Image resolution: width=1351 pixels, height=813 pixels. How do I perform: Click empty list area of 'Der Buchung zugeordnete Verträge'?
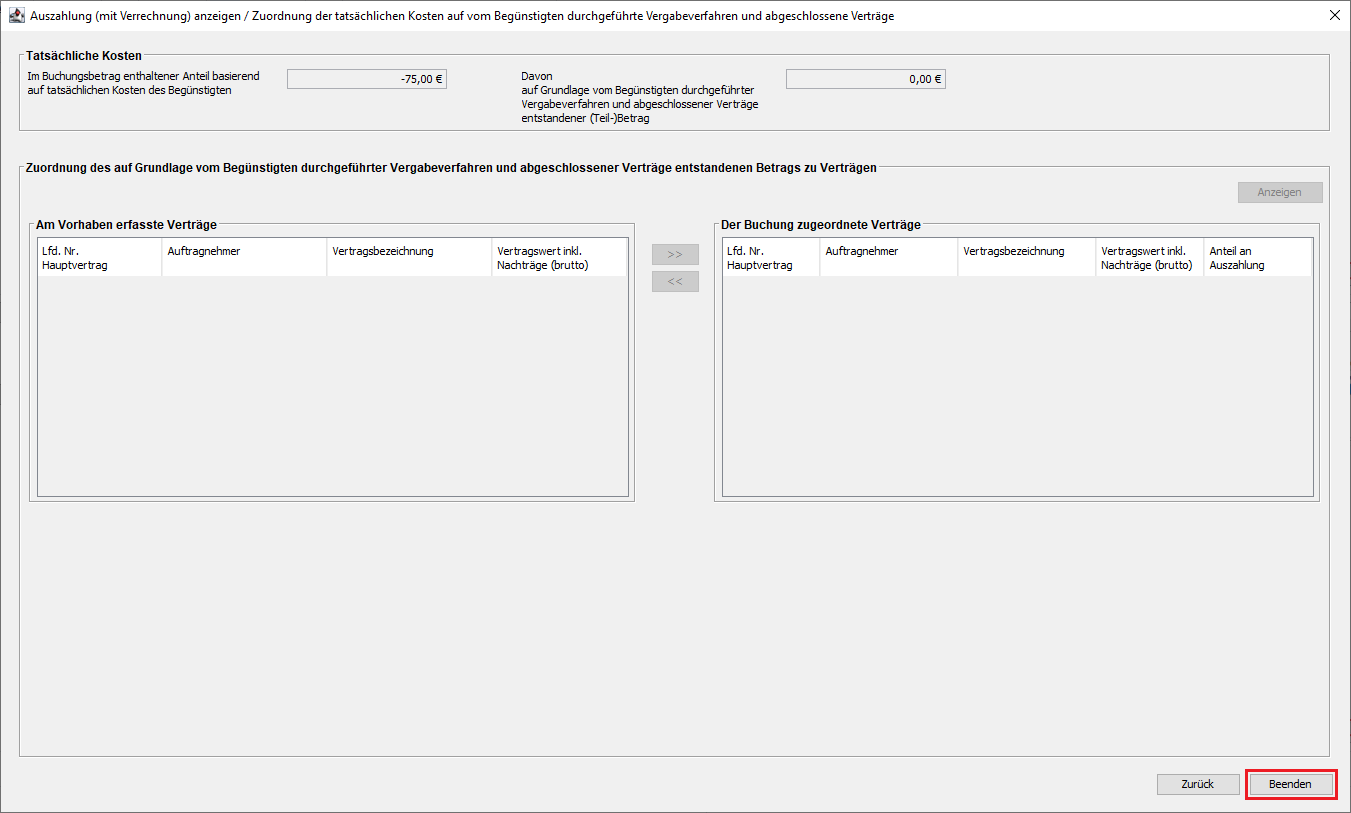(1016, 390)
